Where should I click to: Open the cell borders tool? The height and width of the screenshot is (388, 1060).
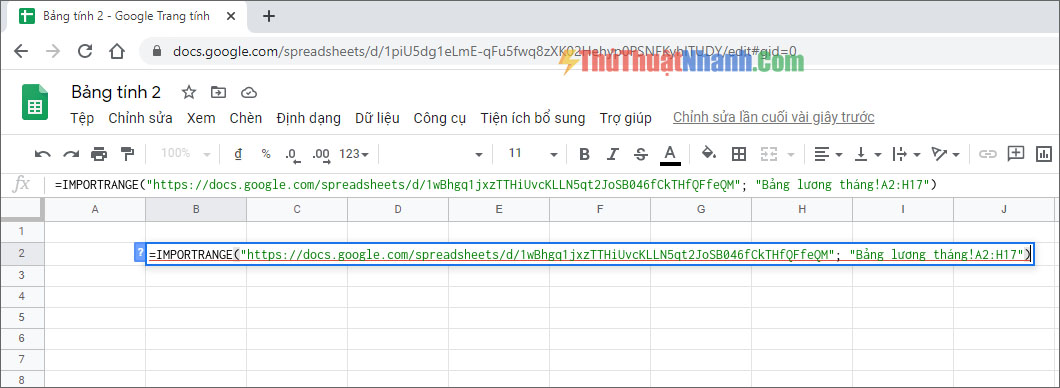pos(739,154)
